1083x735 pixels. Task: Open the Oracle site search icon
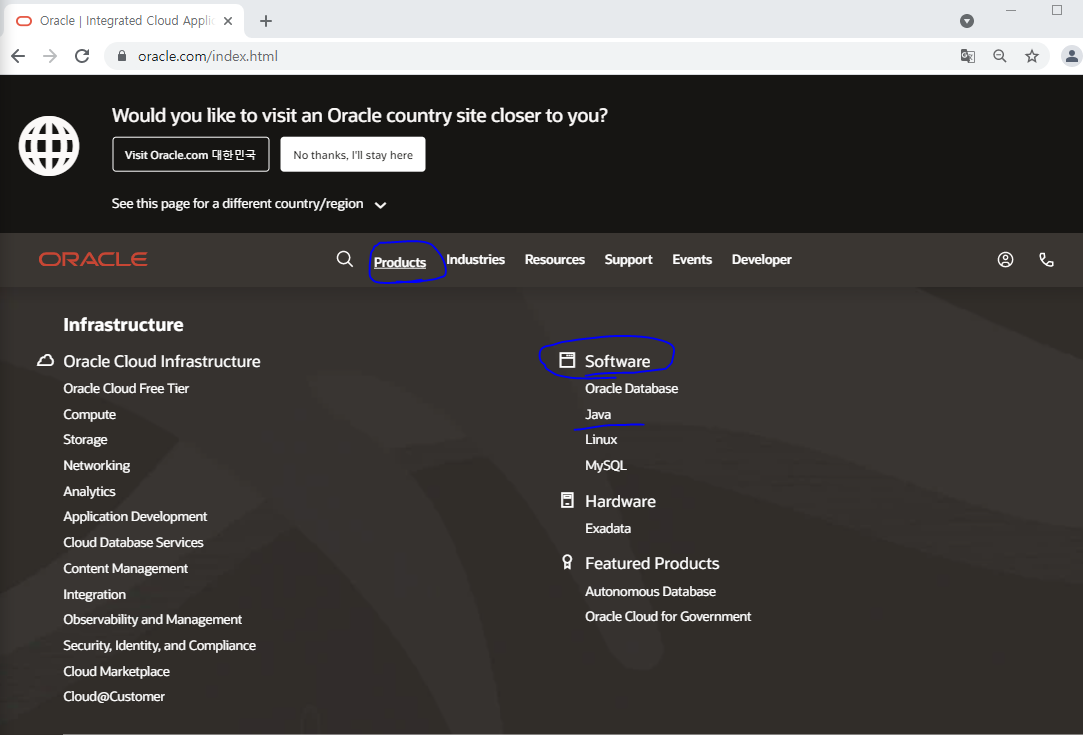(345, 259)
